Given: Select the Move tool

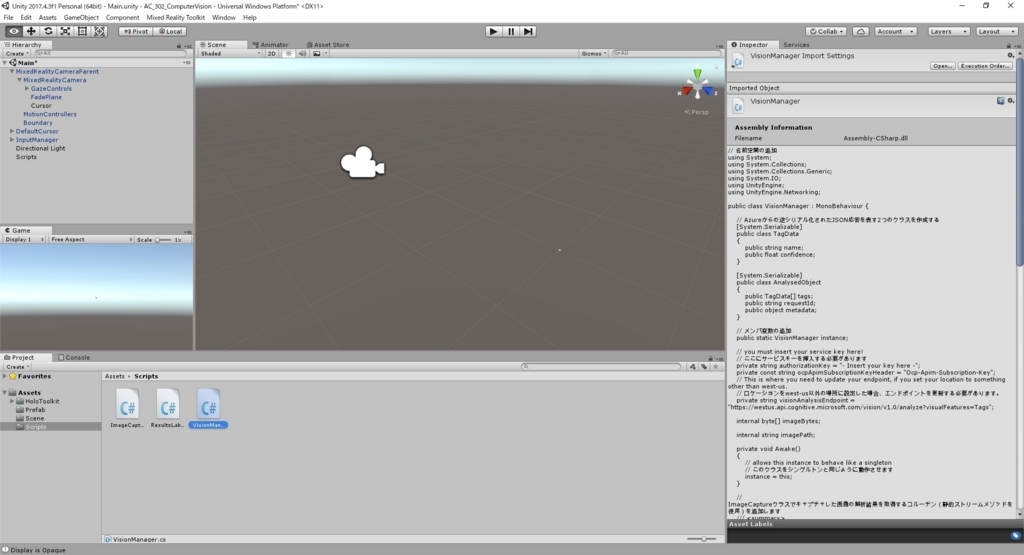Looking at the screenshot, I should pos(31,31).
